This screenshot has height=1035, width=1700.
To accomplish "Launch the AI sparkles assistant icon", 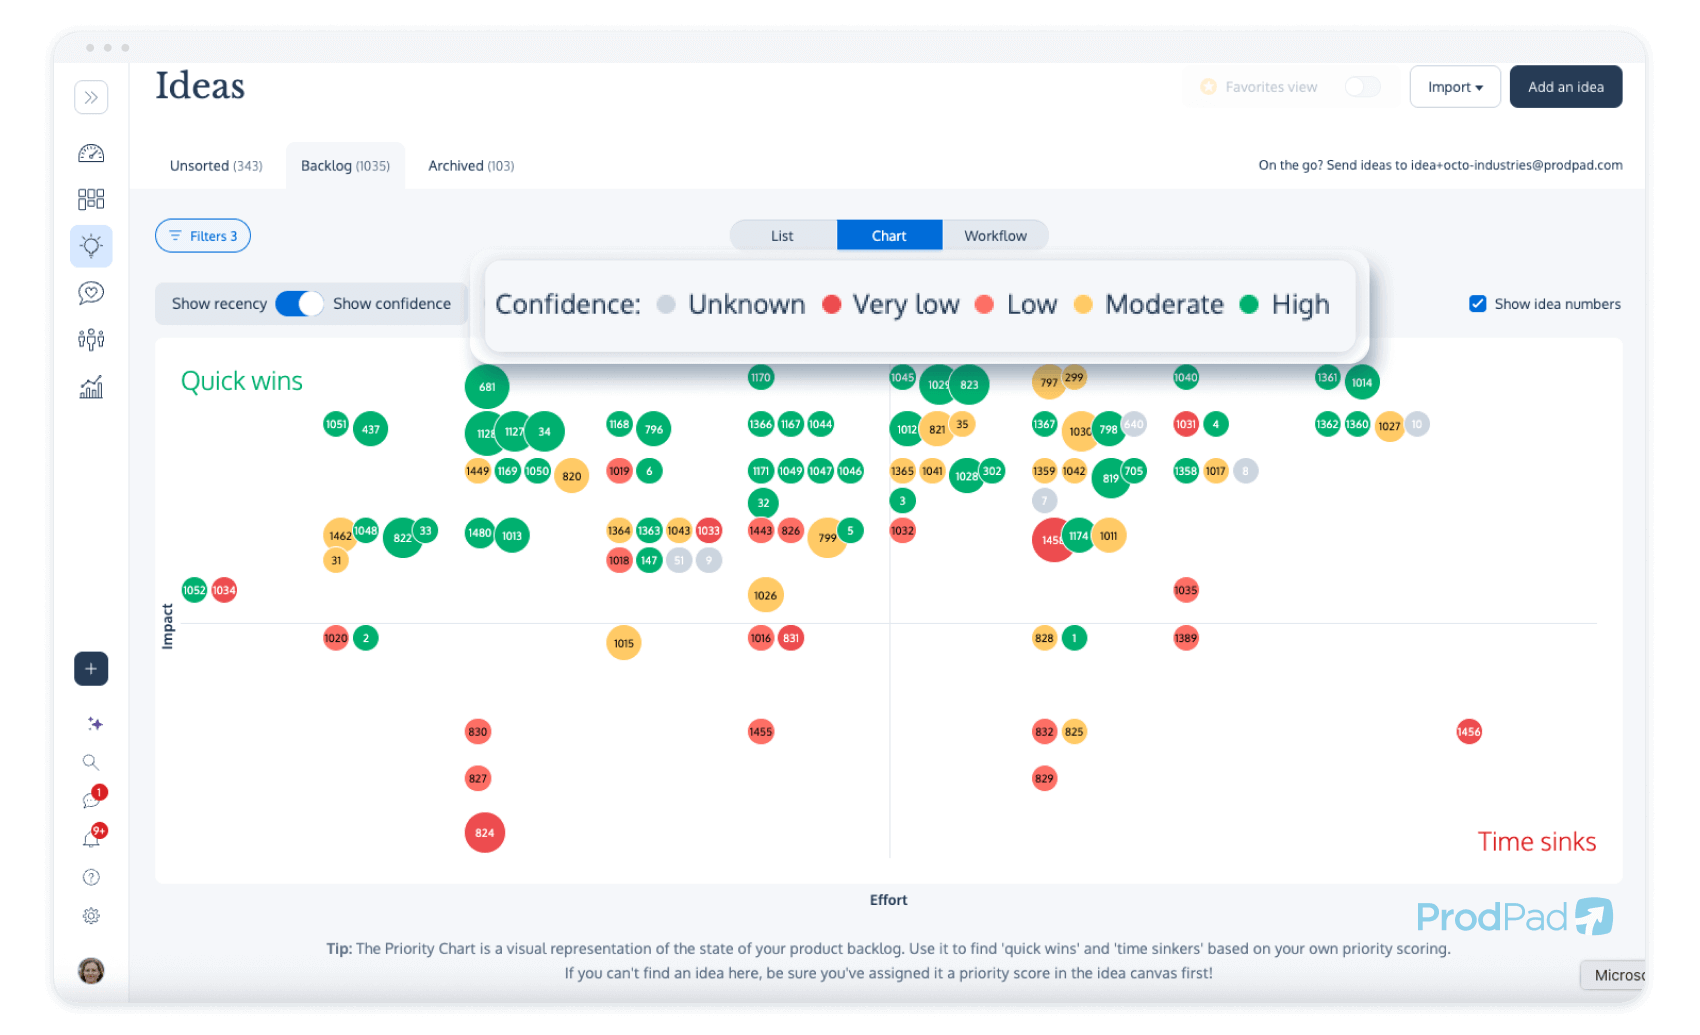I will (91, 723).
